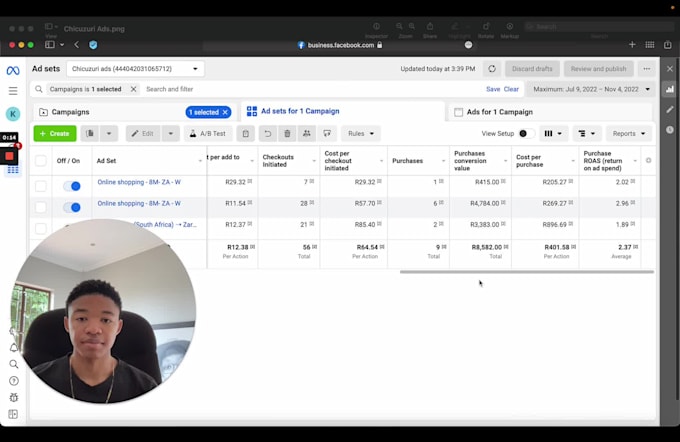
Task: Open the sidebar search magnifier icon
Action: click(x=13, y=364)
